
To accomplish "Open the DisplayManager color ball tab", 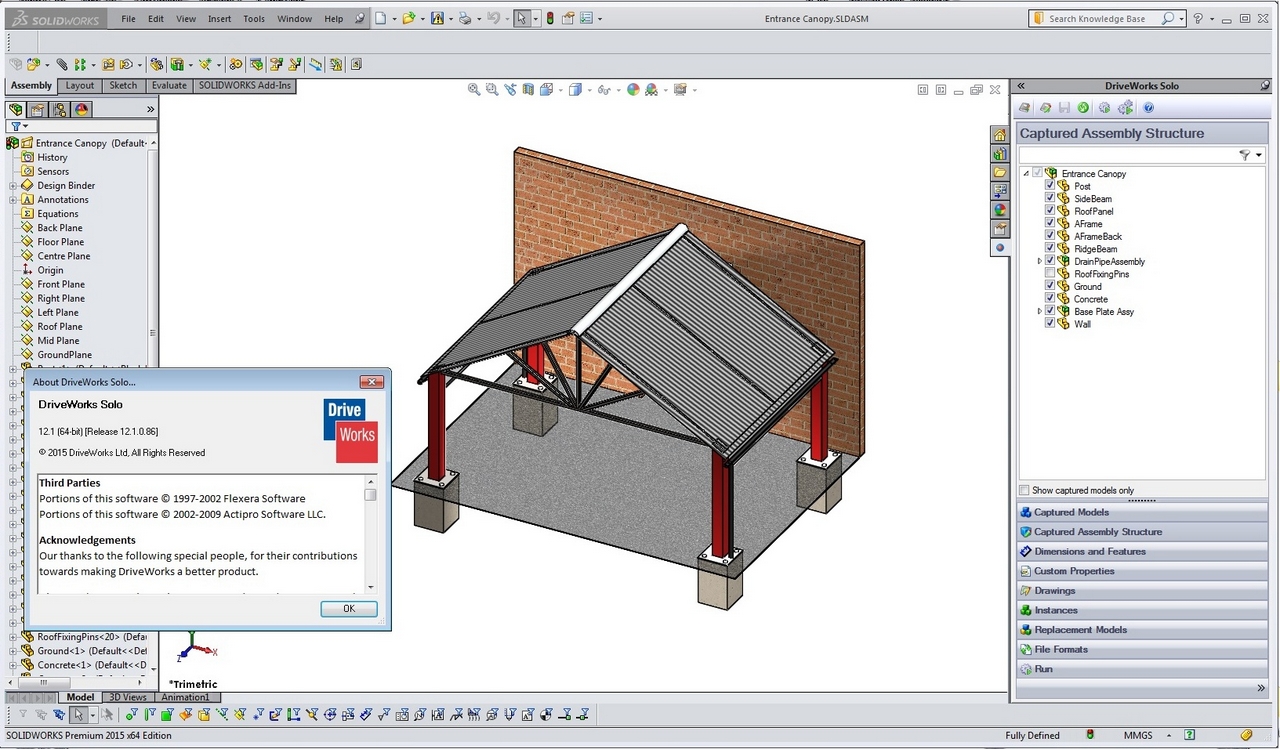I will pos(82,109).
